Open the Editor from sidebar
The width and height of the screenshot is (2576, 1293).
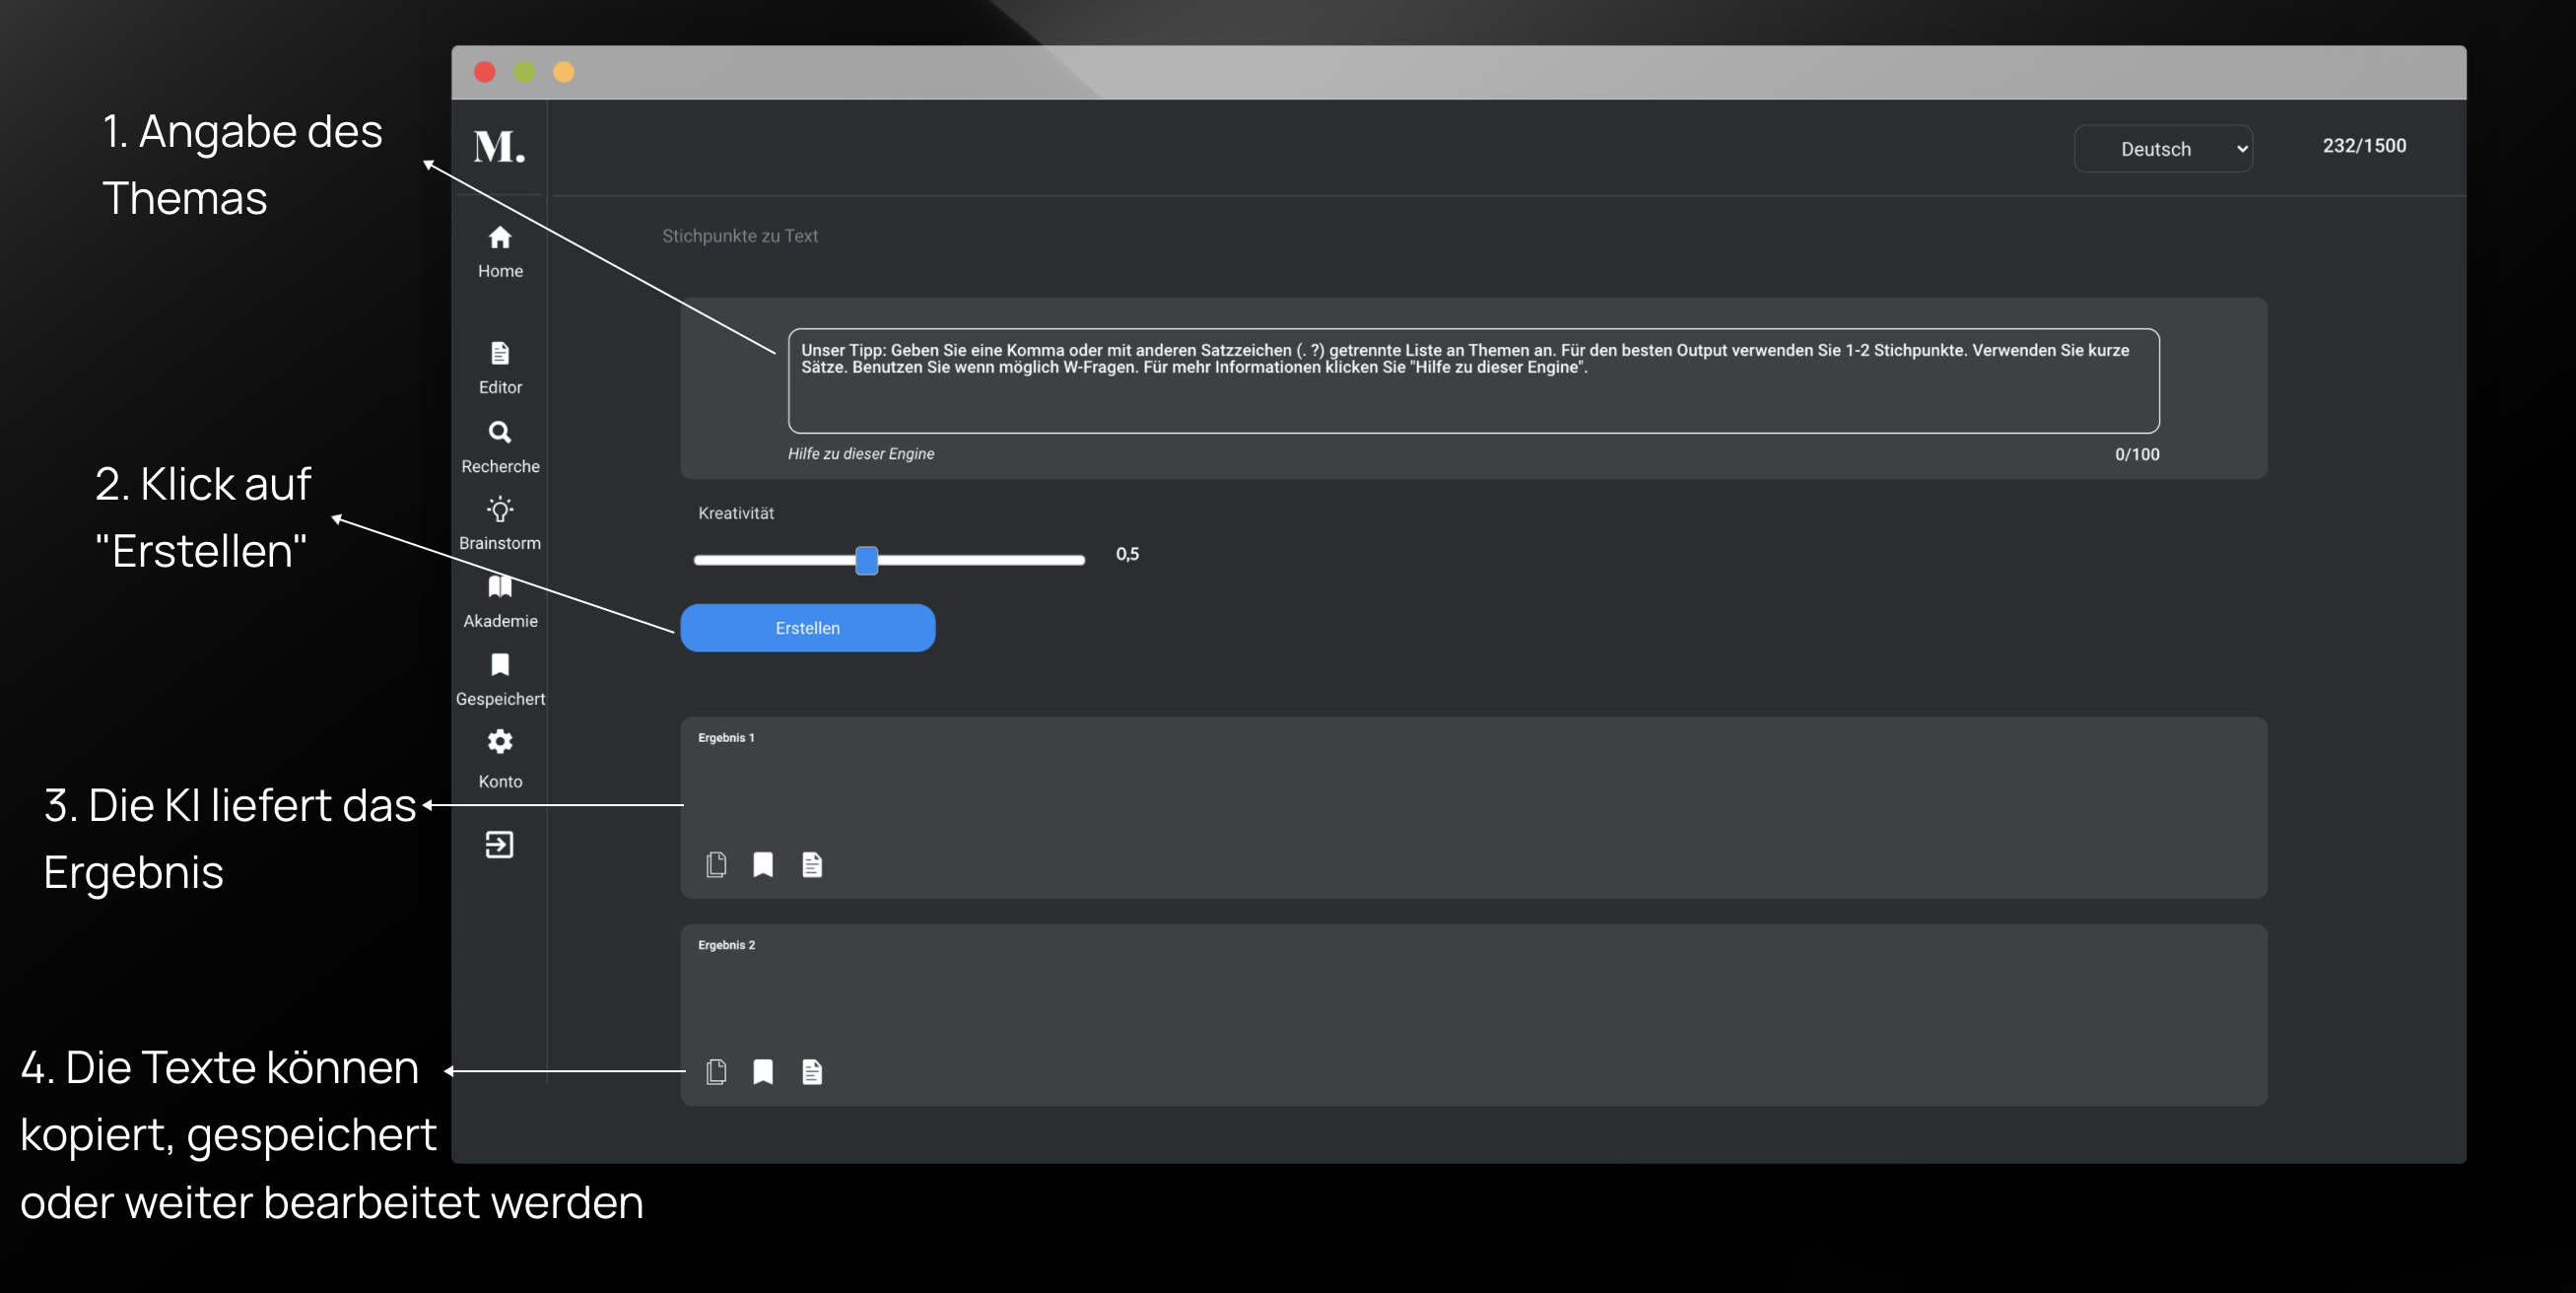500,366
